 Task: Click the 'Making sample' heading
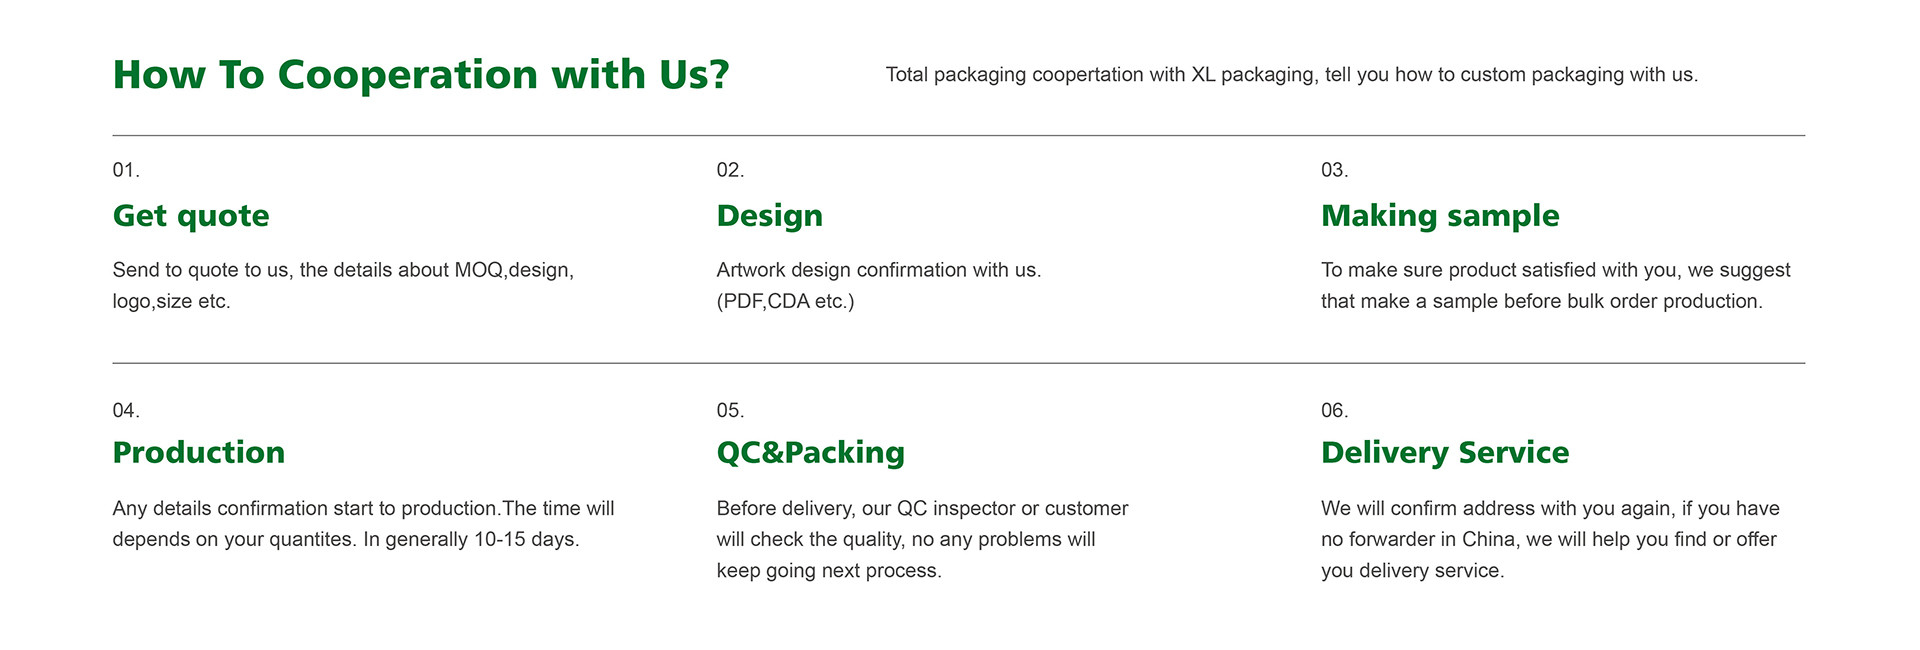click(1440, 216)
